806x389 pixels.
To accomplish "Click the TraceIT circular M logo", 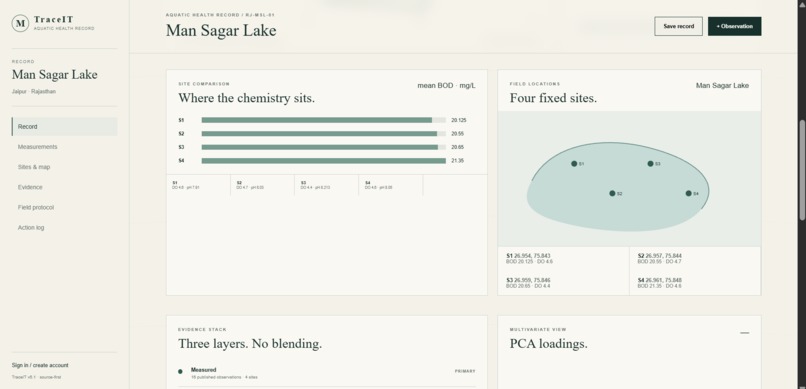I will coord(20,23).
